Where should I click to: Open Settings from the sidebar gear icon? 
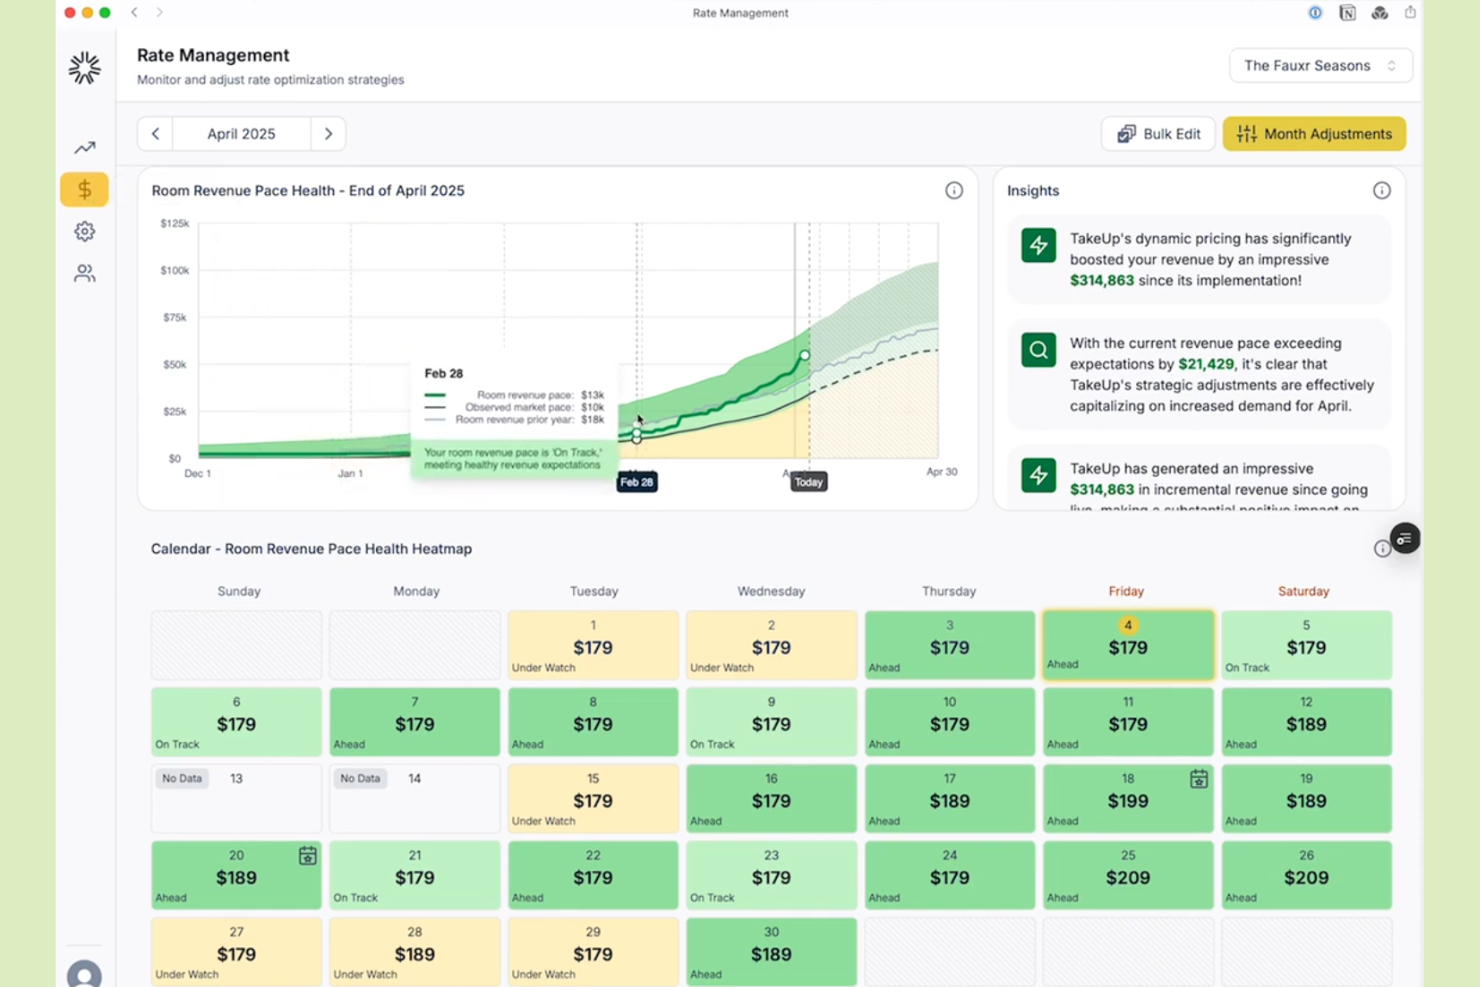(84, 231)
